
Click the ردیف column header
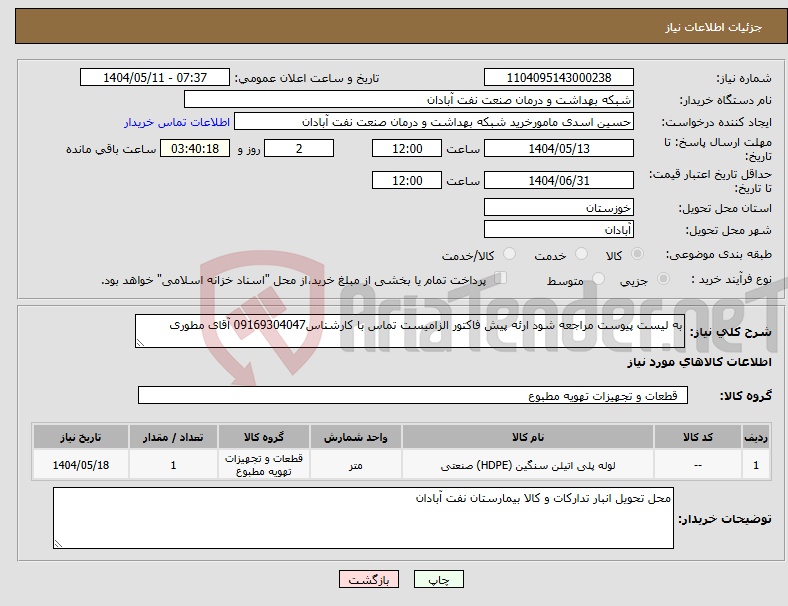[x=756, y=437]
